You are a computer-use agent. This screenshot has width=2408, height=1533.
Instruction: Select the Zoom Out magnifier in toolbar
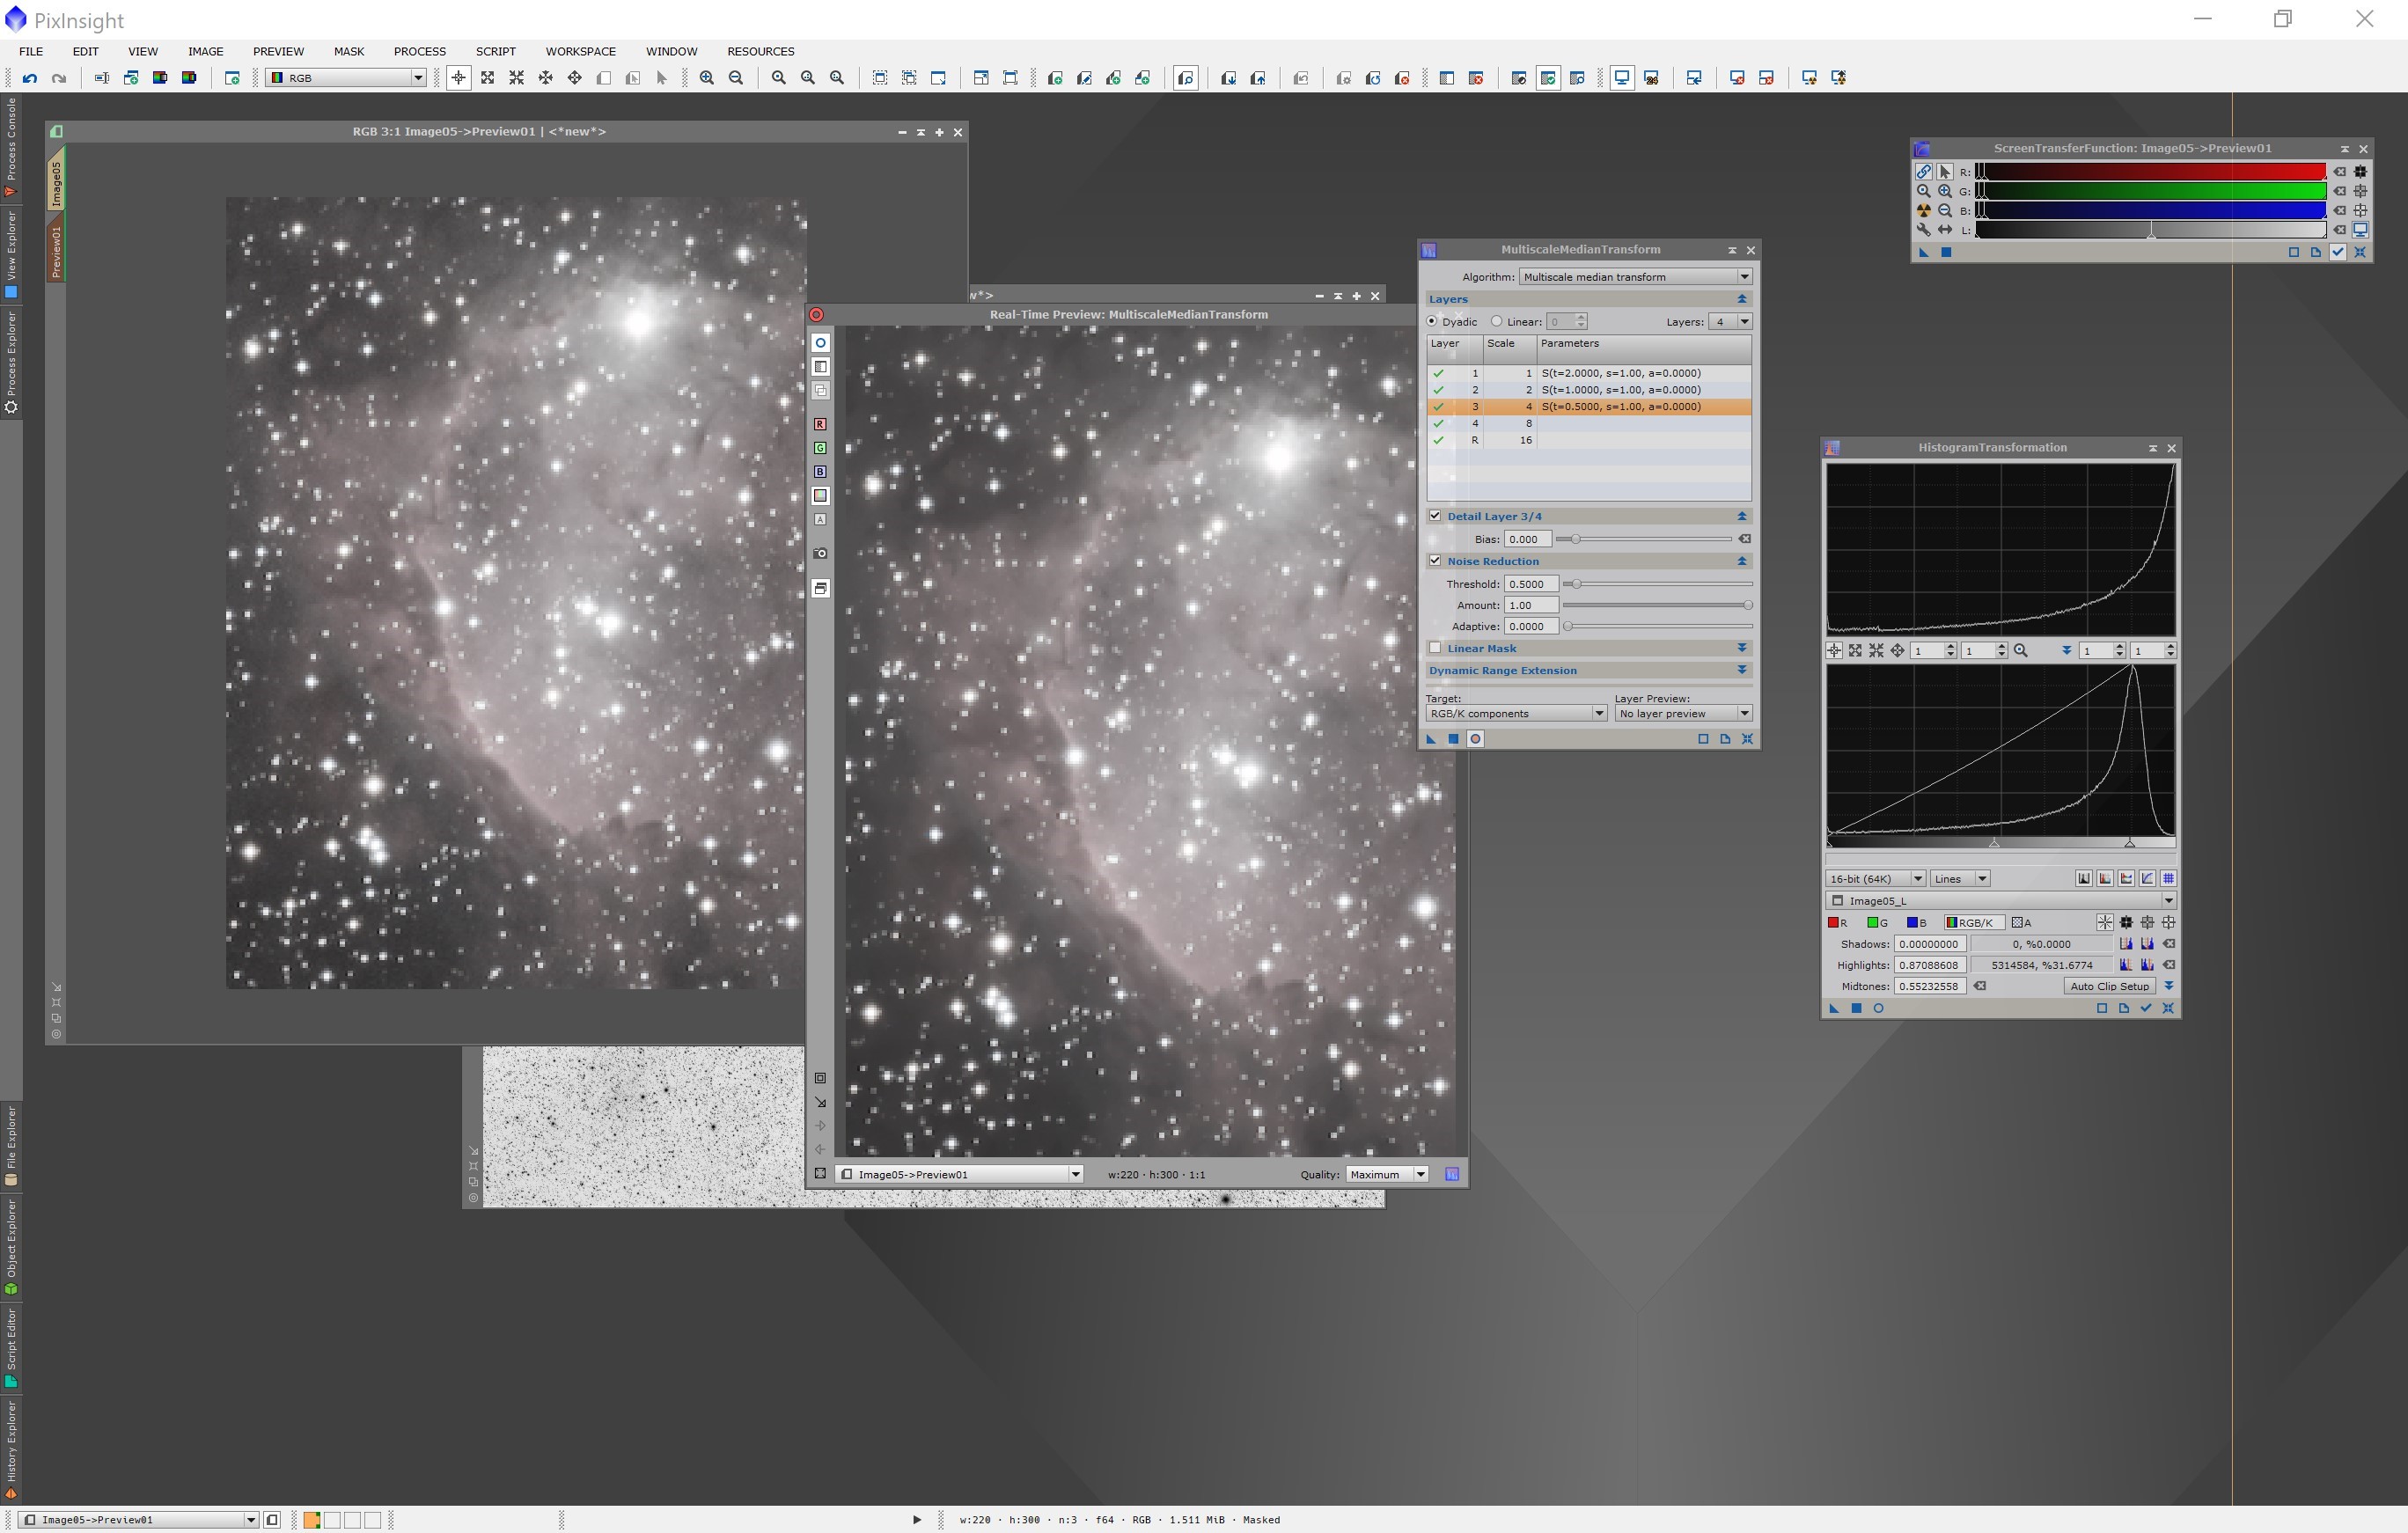(x=736, y=78)
